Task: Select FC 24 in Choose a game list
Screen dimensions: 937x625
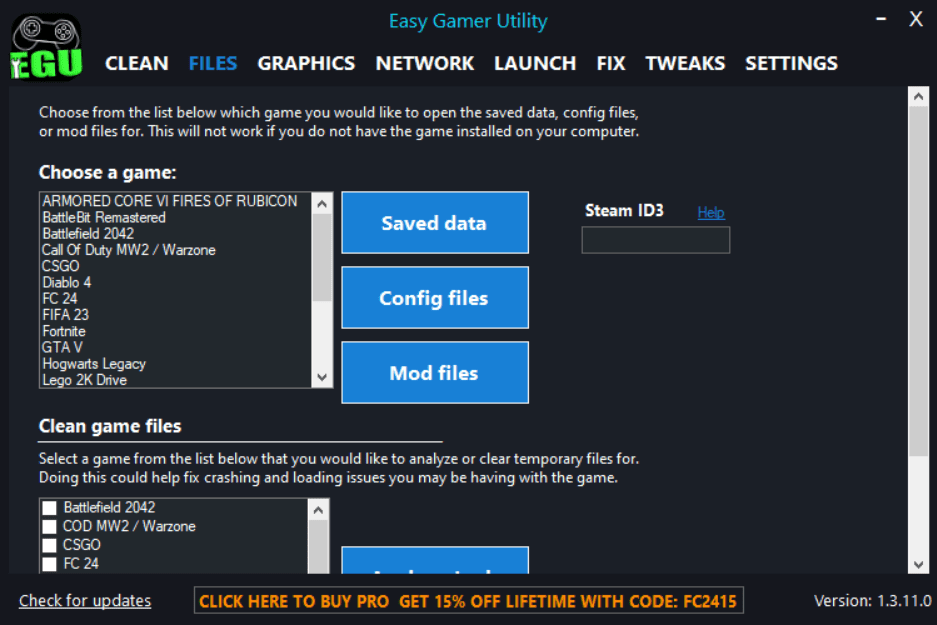Action: click(x=176, y=298)
